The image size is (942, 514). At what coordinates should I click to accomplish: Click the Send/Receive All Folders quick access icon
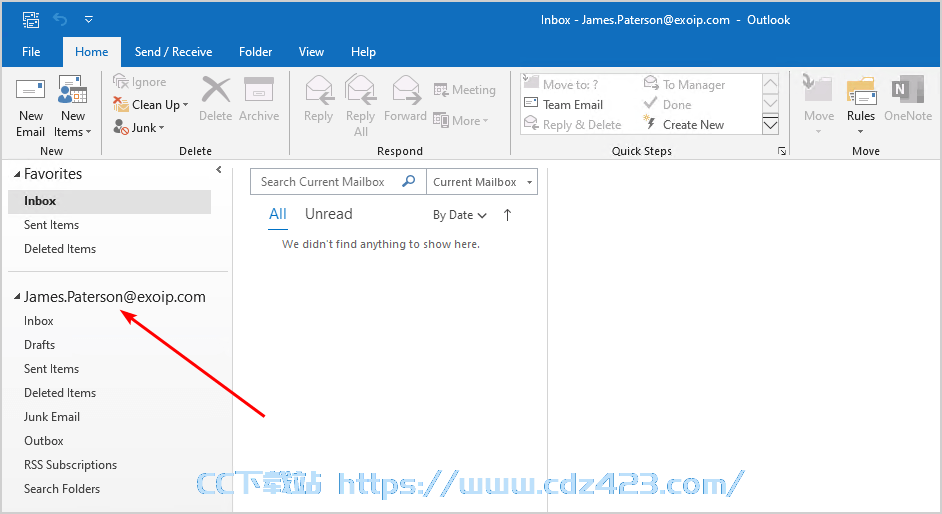(x=31, y=20)
